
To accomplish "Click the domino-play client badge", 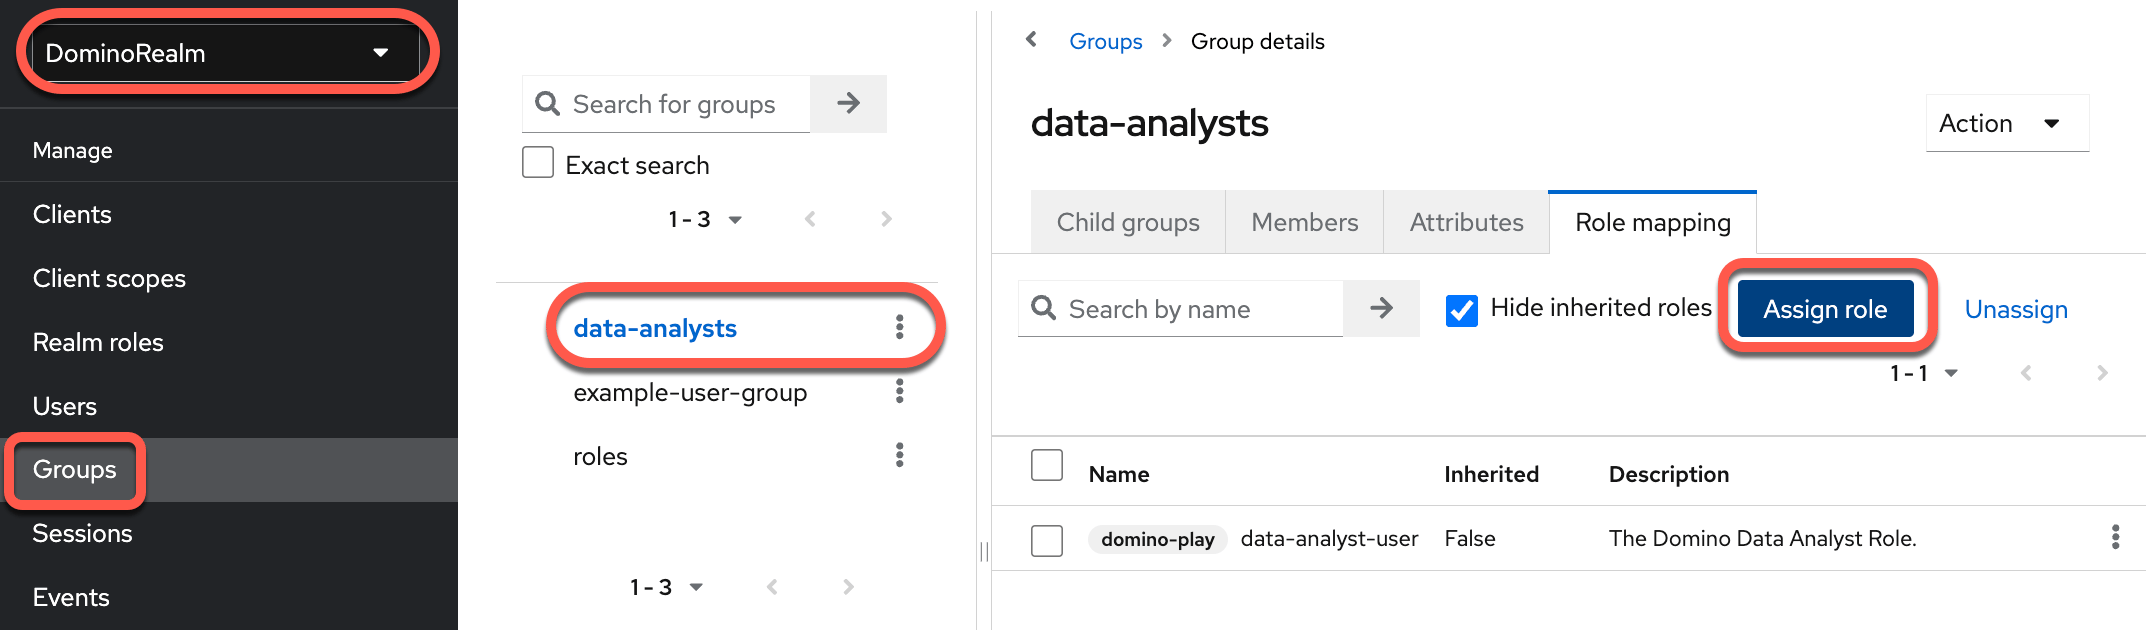I will point(1158,539).
